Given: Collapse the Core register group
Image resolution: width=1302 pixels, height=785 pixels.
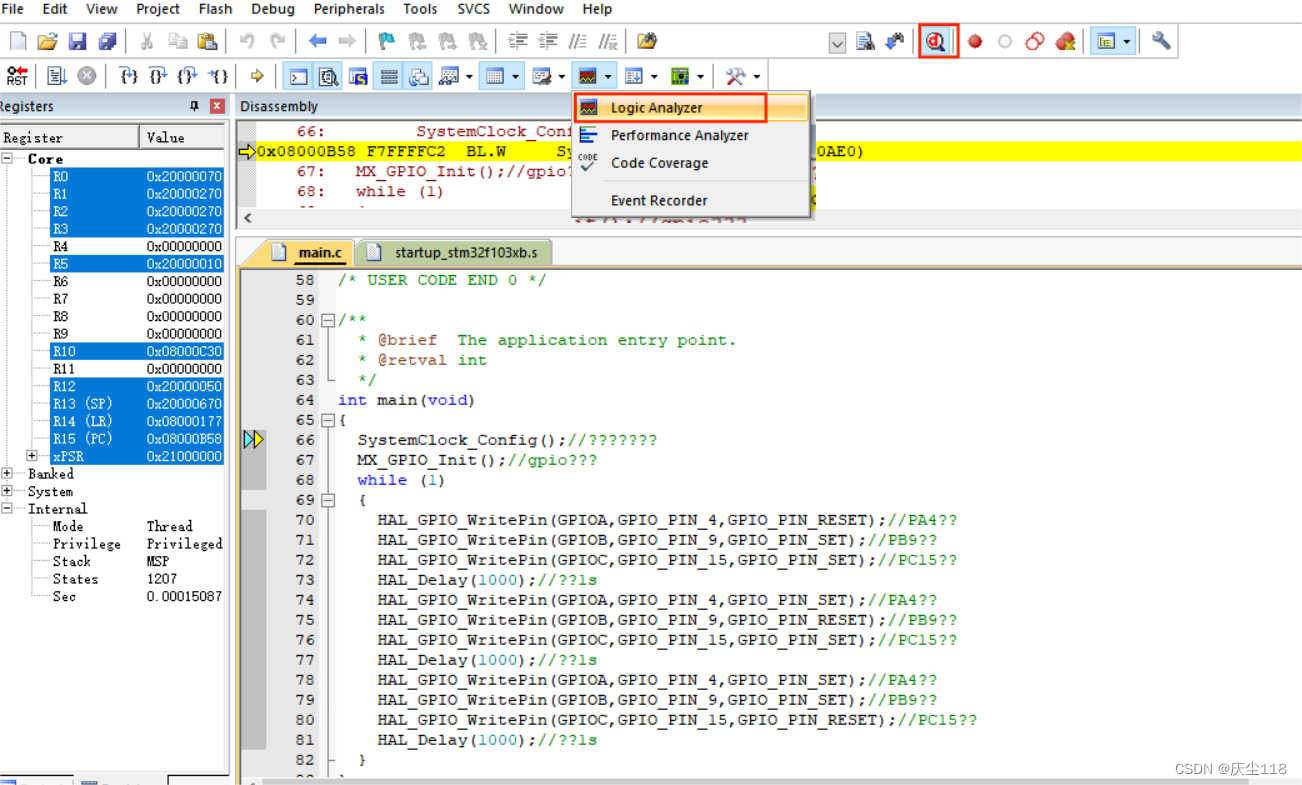Looking at the screenshot, I should (x=8, y=159).
